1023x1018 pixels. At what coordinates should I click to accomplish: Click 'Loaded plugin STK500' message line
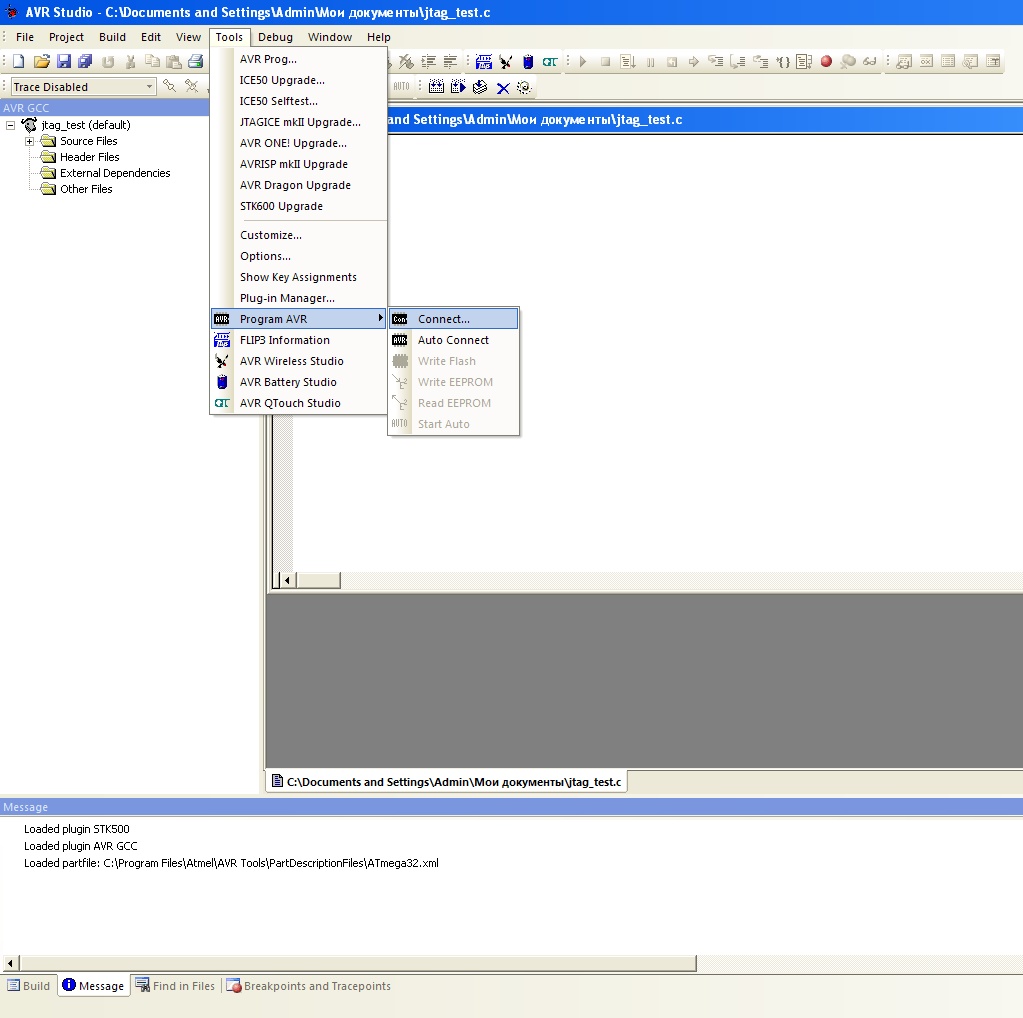[x=77, y=829]
